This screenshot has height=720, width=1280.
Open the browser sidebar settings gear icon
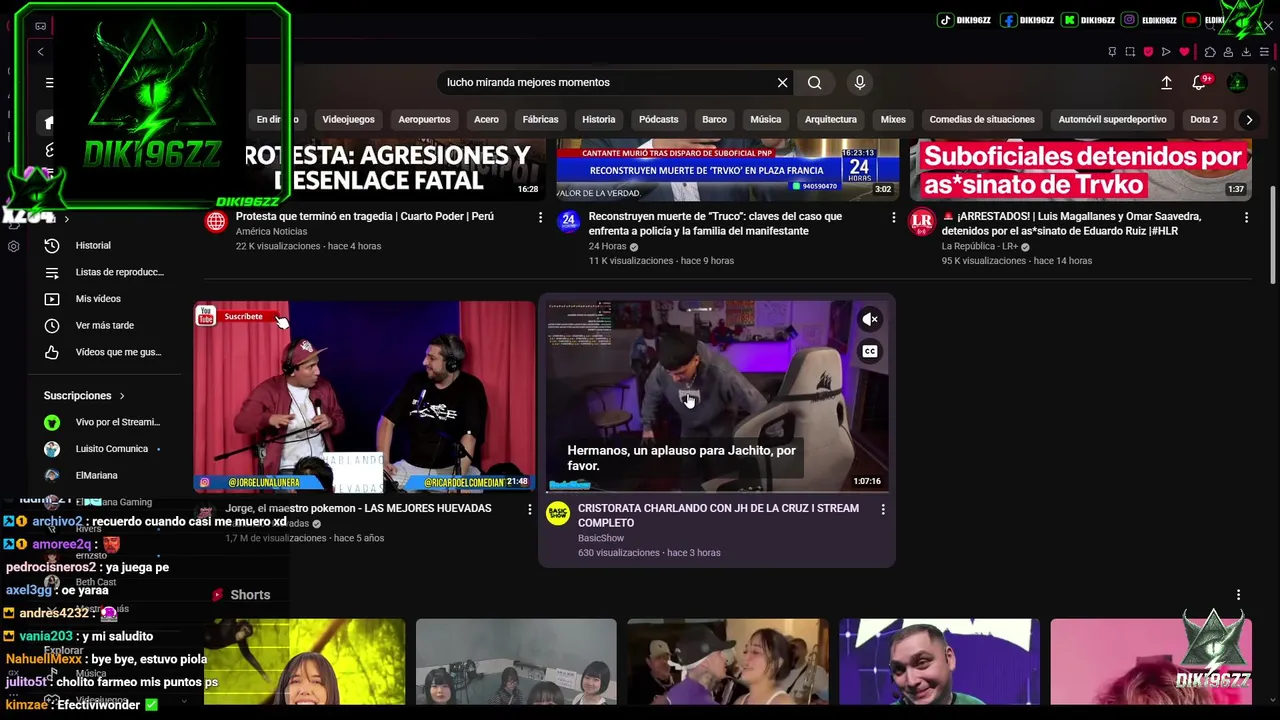coord(13,246)
